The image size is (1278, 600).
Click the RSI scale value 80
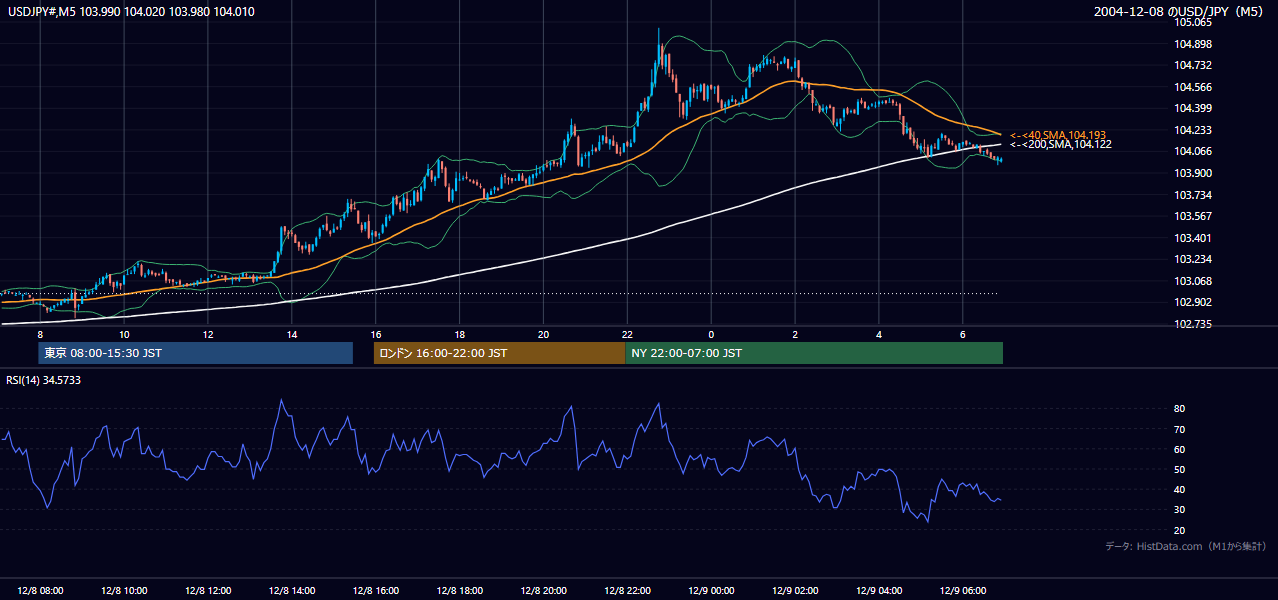[x=1180, y=409]
